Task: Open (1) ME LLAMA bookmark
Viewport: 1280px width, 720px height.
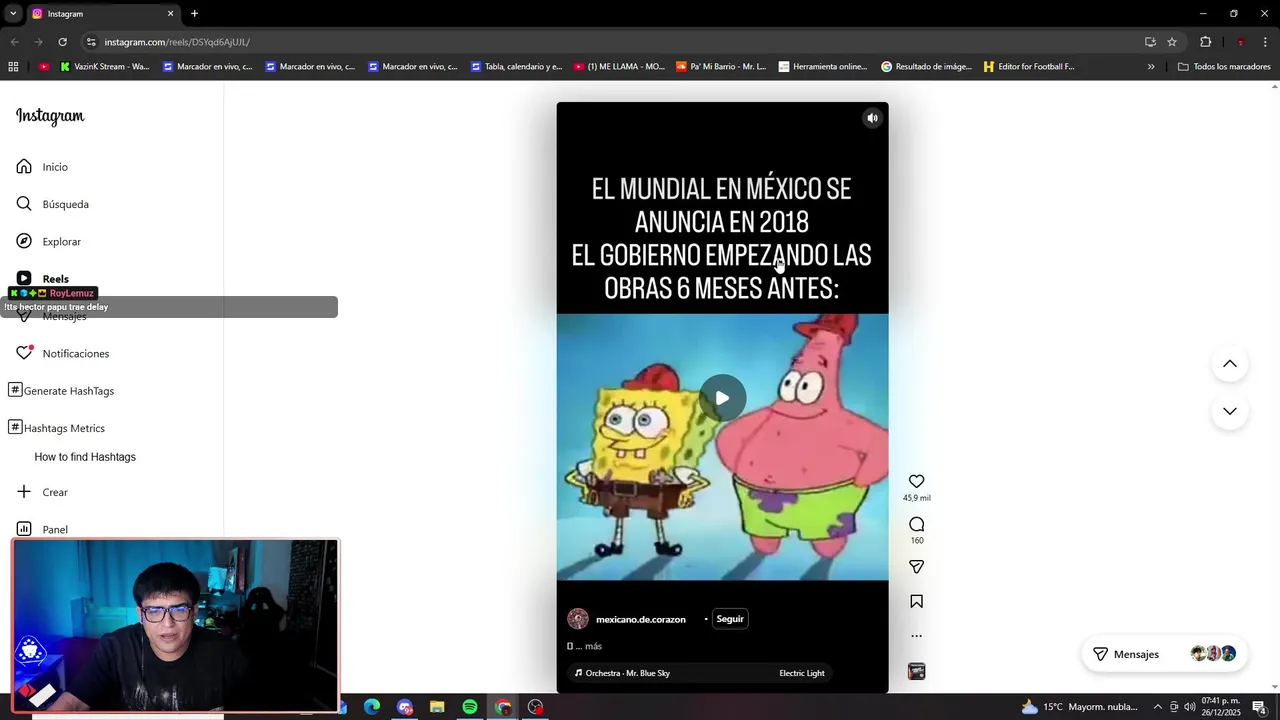Action: tap(619, 67)
